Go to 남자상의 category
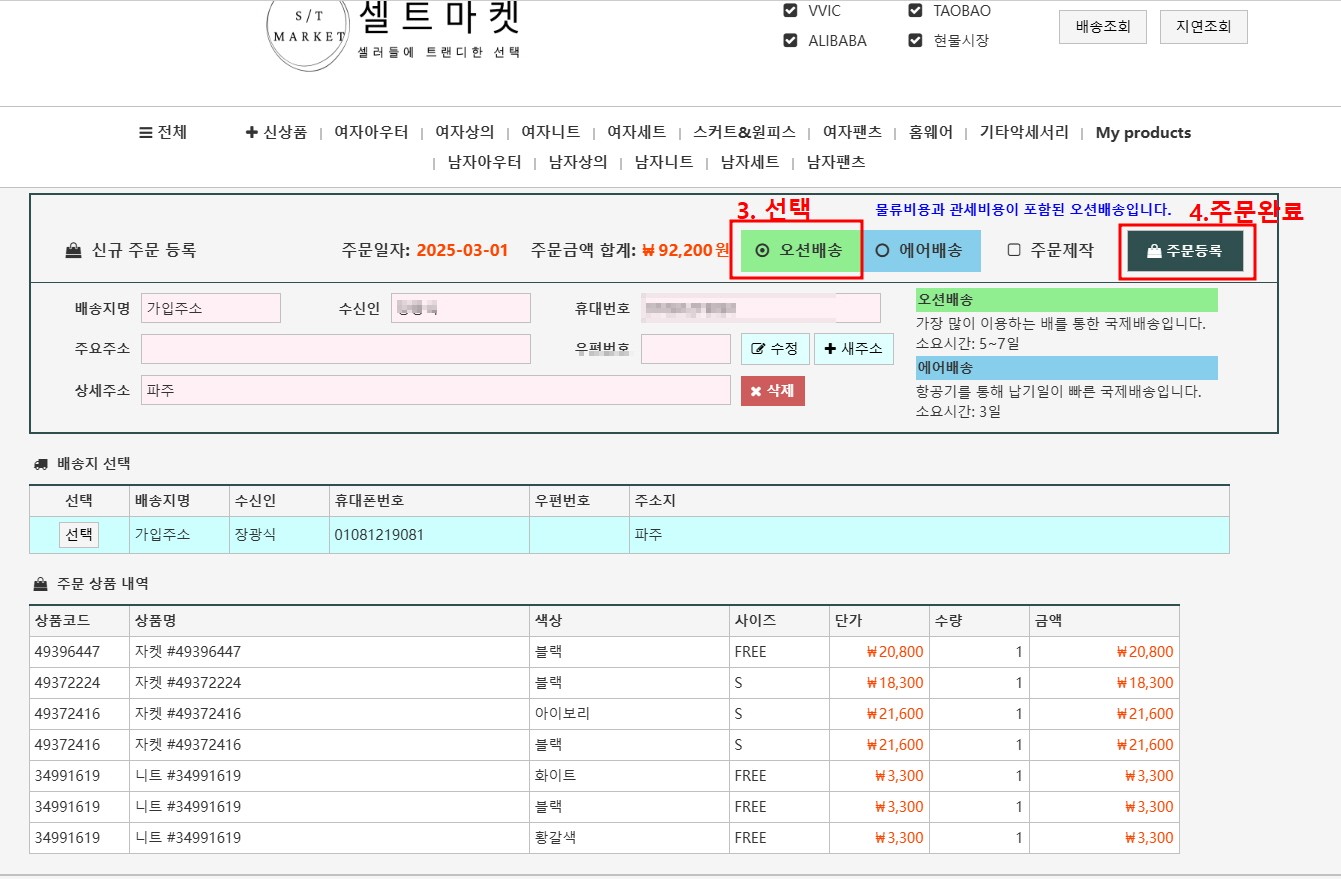Screen dimensions: 1341x879 pyautogui.click(x=578, y=162)
